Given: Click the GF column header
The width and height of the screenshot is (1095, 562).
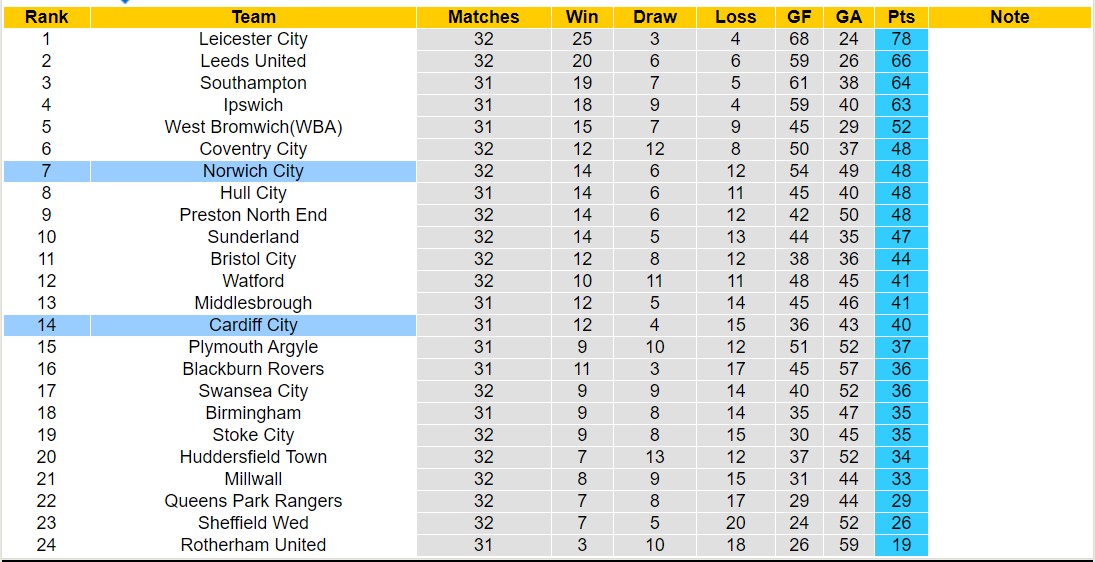Looking at the screenshot, I should 798,17.
